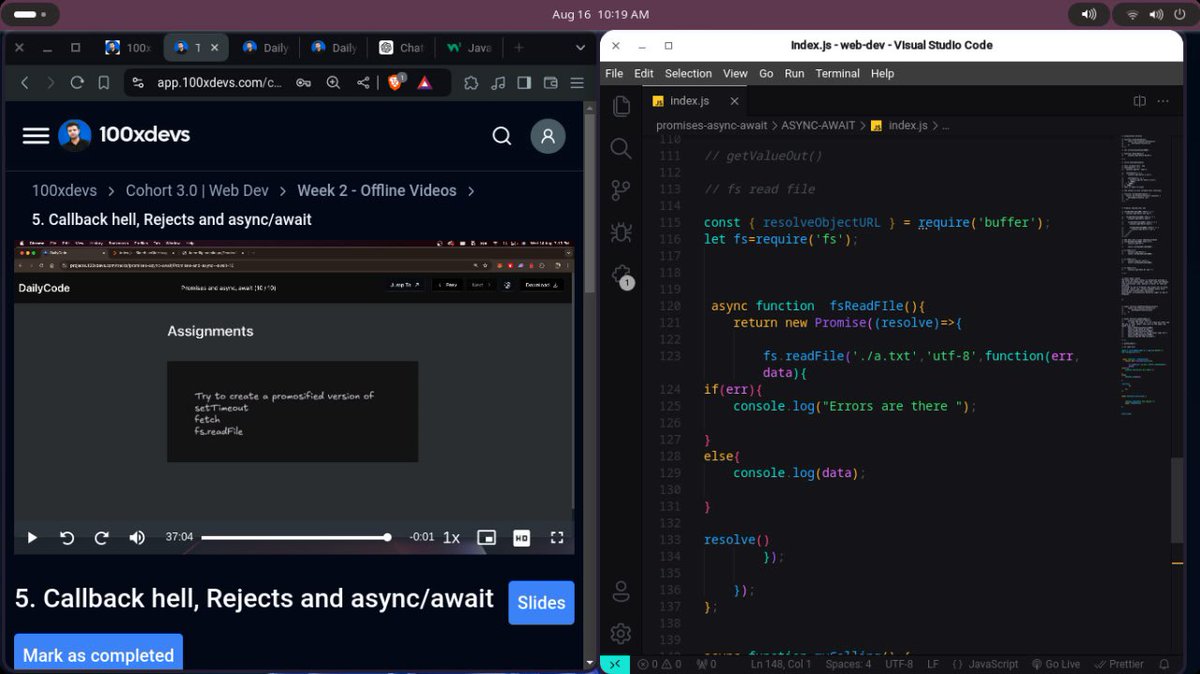Click split editor right icon
The width and height of the screenshot is (1200, 674).
1139,101
